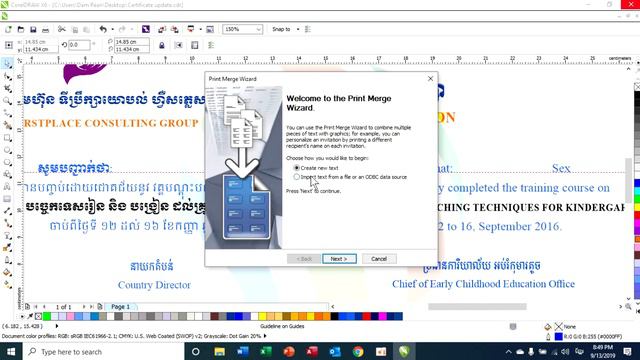Pick the bright green palette swatch

point(47,316)
